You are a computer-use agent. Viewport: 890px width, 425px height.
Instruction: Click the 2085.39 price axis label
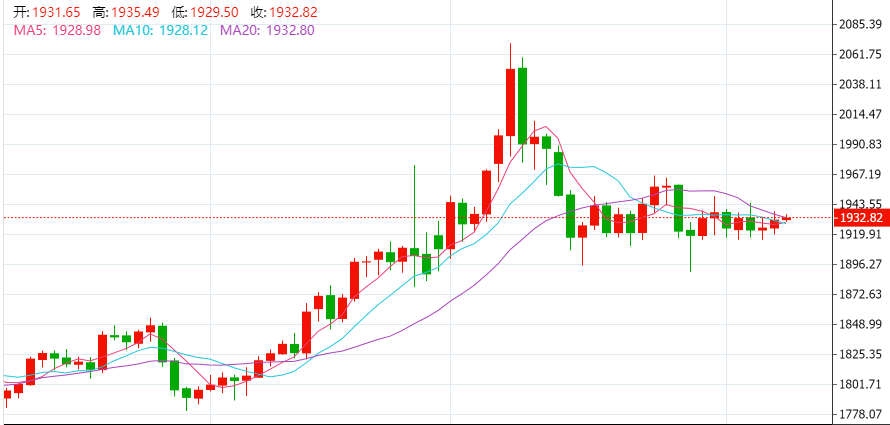tap(861, 24)
